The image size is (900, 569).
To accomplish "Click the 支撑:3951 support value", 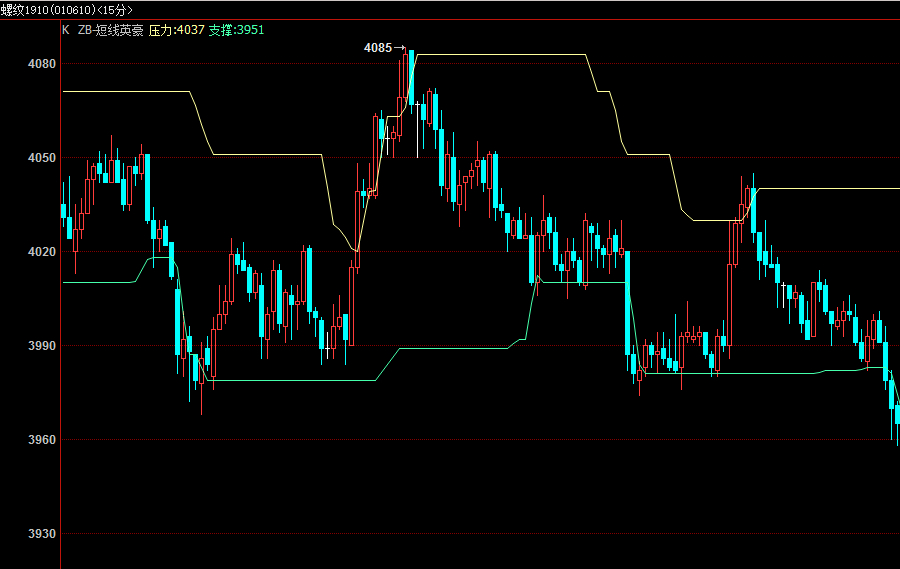I will pyautogui.click(x=236, y=30).
